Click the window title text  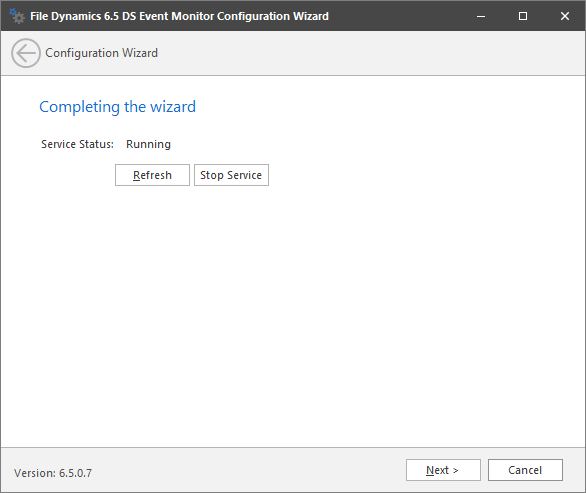pyautogui.click(x=179, y=16)
